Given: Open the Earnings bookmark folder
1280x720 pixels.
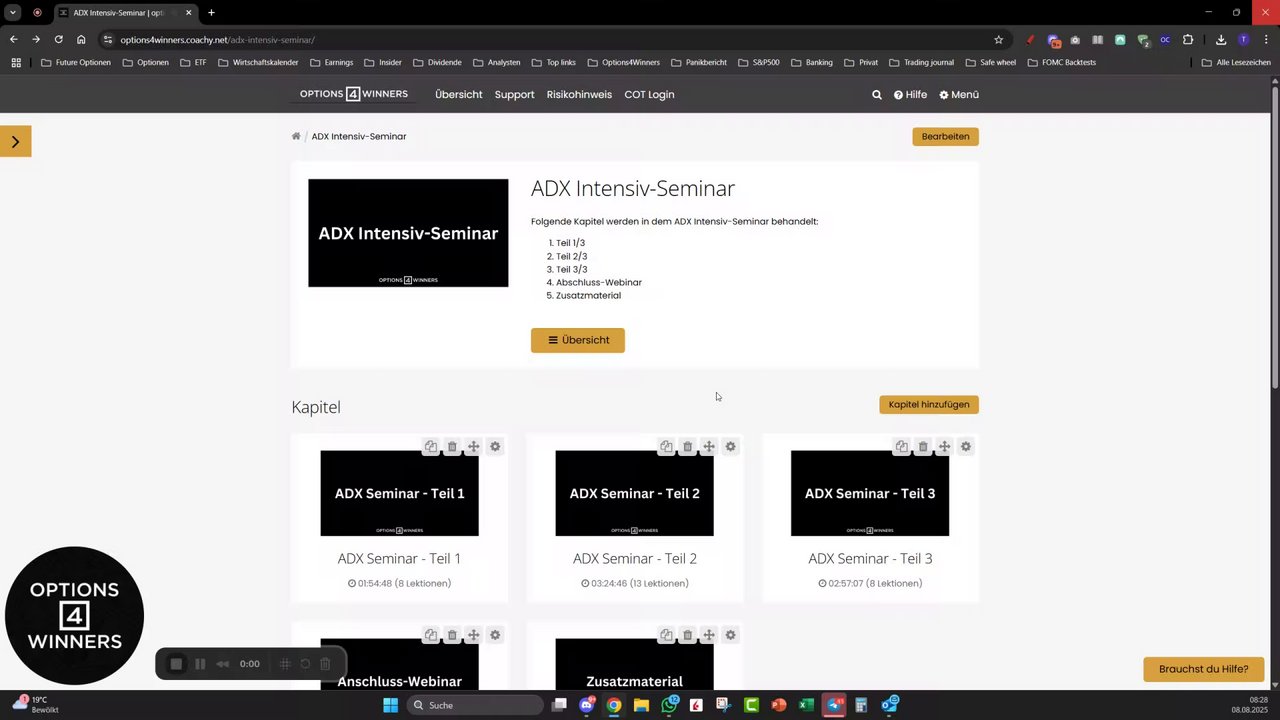Looking at the screenshot, I should [332, 62].
